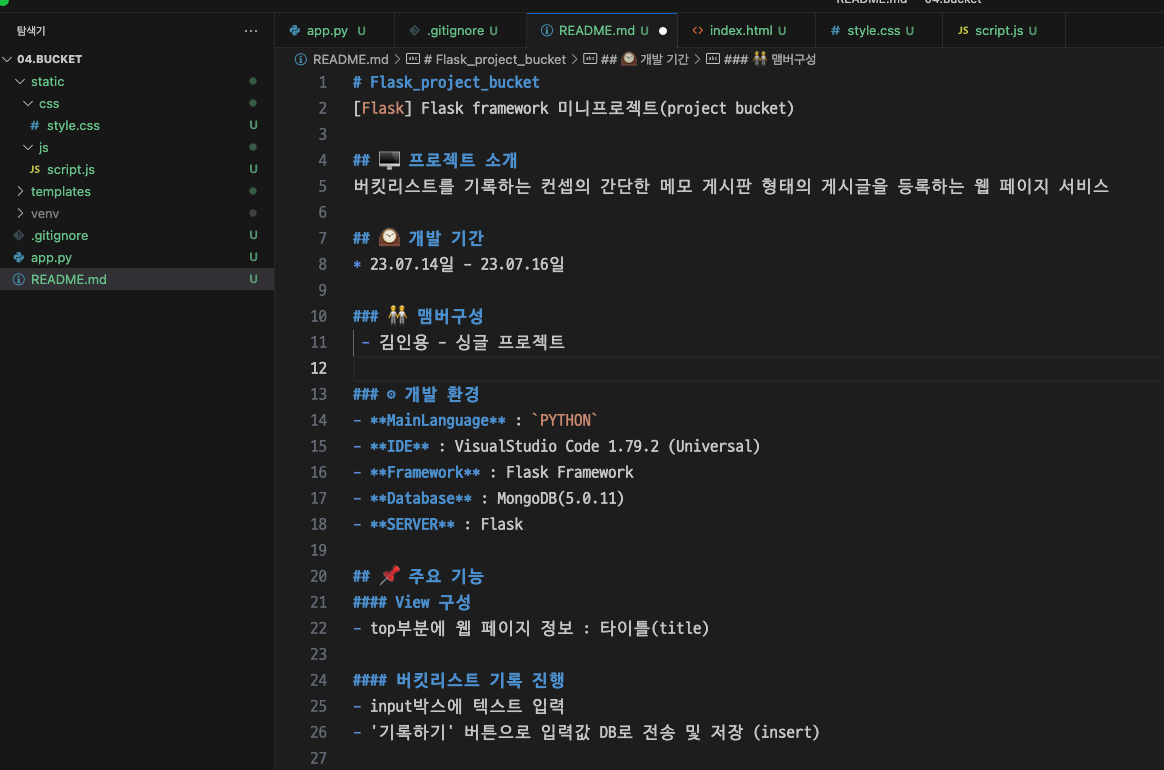
Task: Click the # Flask_project_bucket breadcrumb
Action: coord(494,59)
